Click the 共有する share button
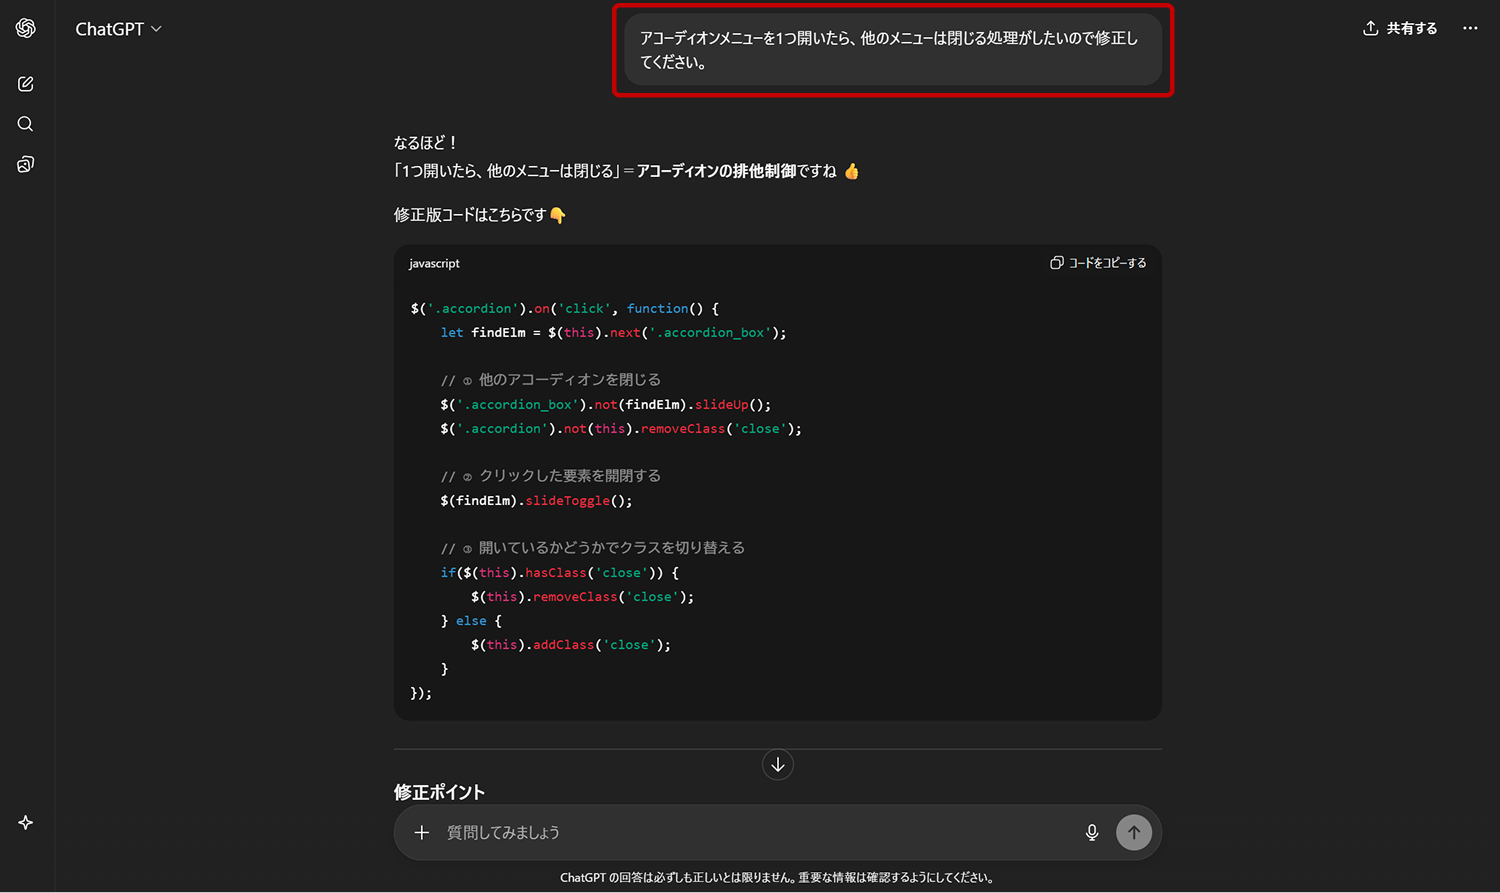This screenshot has width=1500, height=893. 1400,28
